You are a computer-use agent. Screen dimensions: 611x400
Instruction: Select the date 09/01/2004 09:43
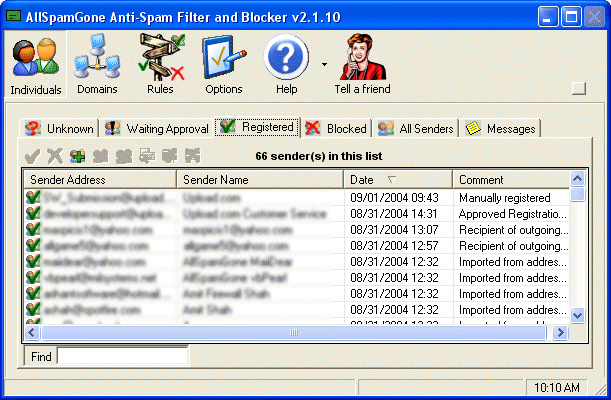[394, 198]
